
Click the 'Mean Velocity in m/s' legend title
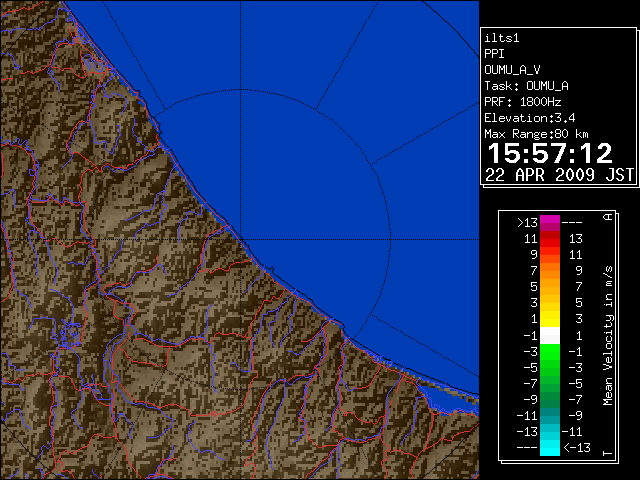pyautogui.click(x=608, y=335)
